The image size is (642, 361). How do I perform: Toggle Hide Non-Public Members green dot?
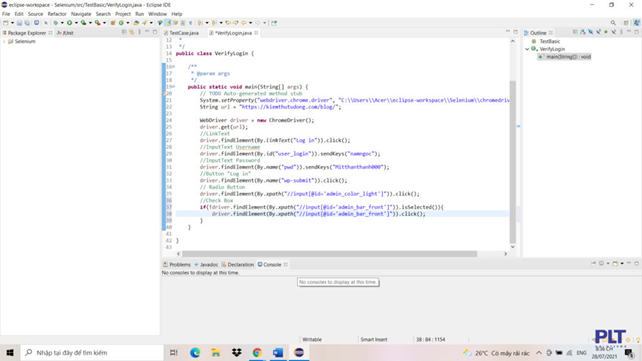606,32
